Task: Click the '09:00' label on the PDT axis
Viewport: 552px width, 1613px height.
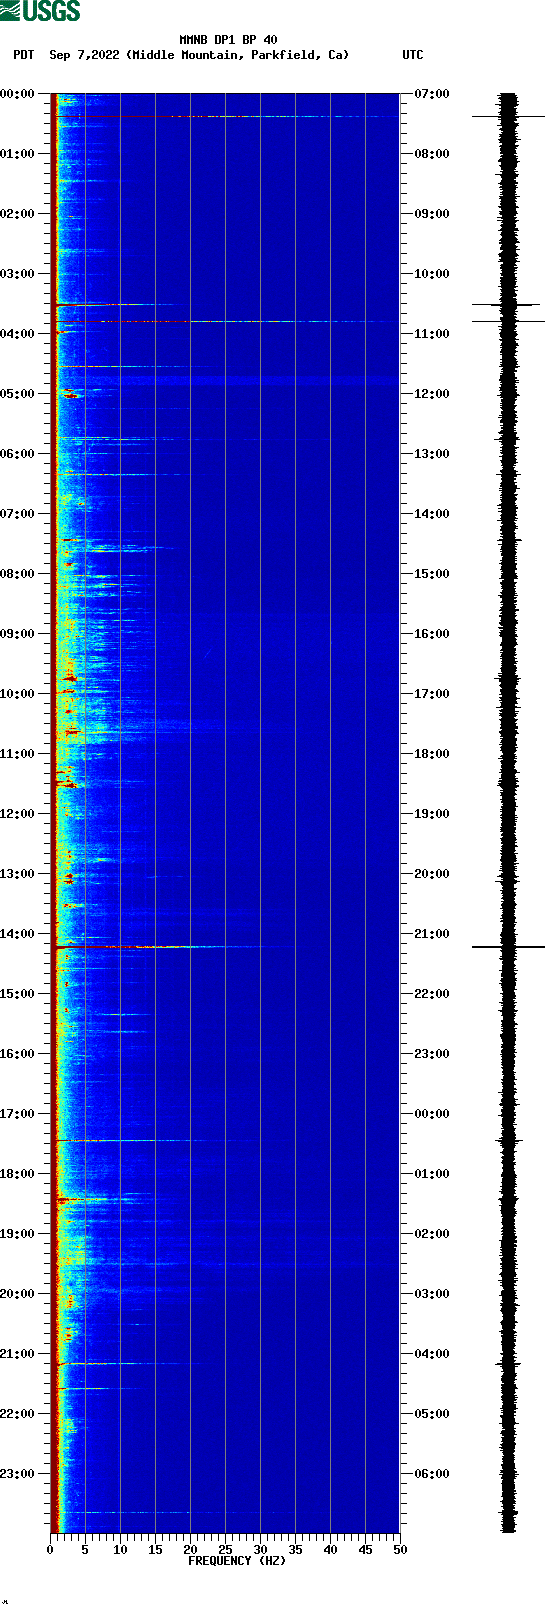Action: point(17,634)
